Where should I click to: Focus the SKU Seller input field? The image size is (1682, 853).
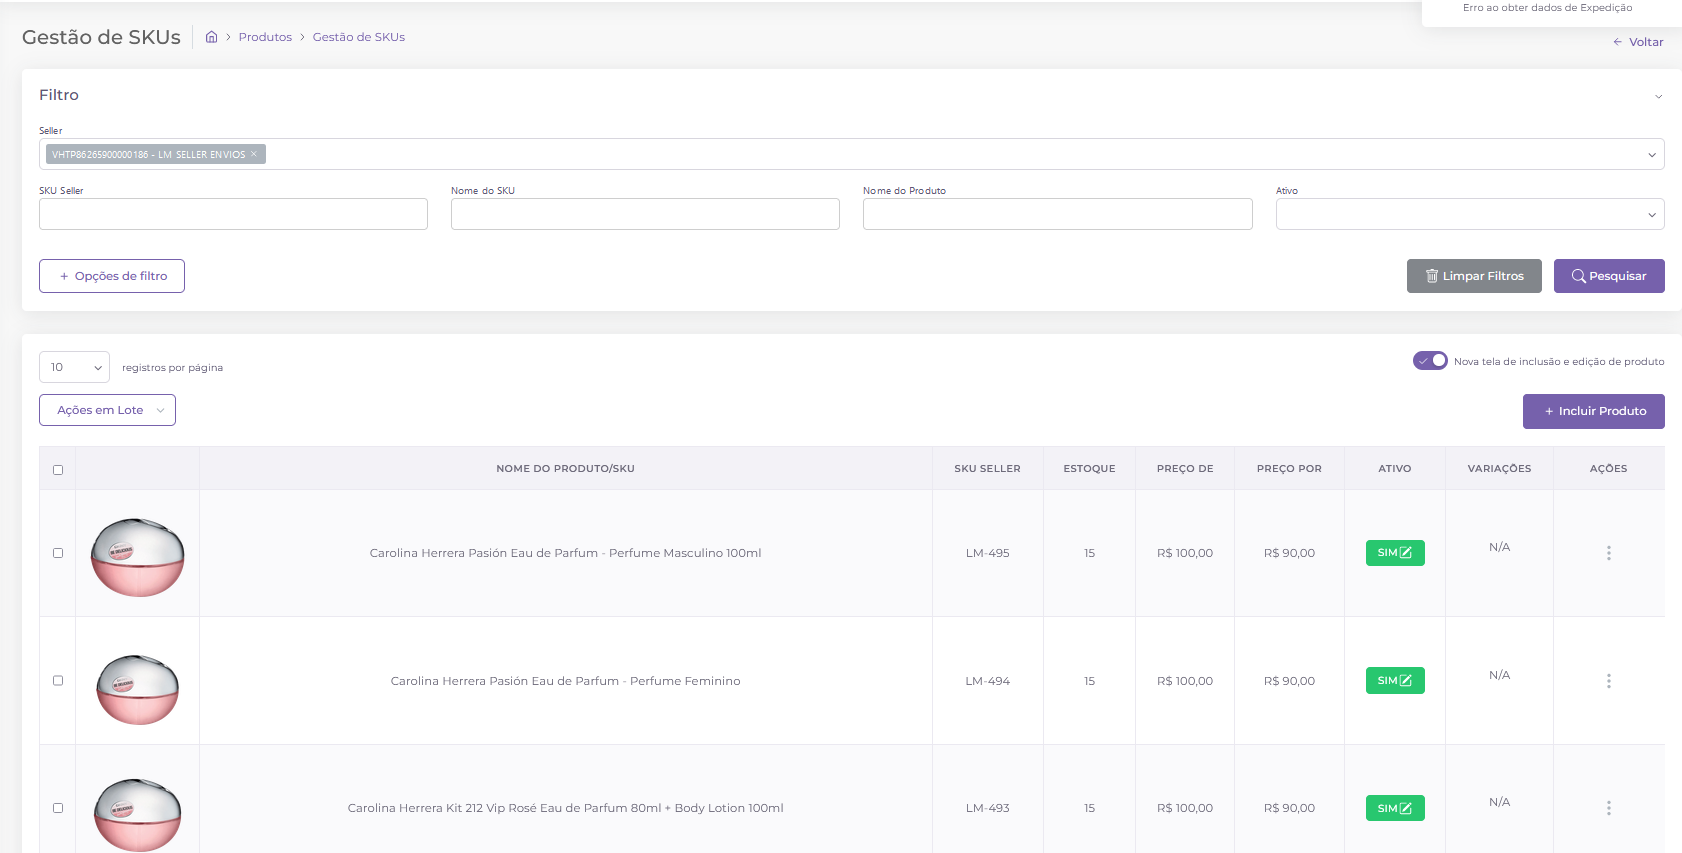[233, 214]
